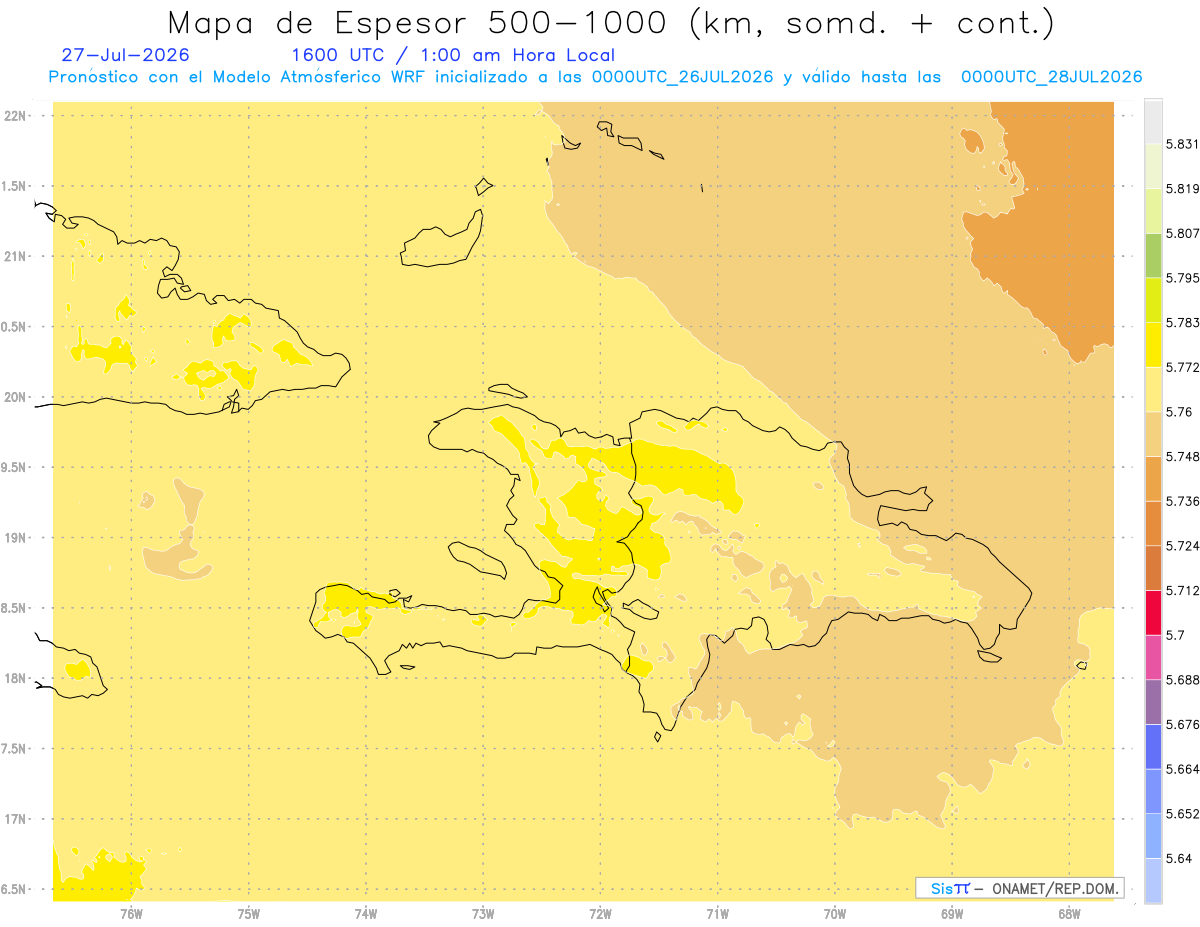Screen dimensions: 1200x927
Task: Click the 74W longitude label
Action: (366, 913)
